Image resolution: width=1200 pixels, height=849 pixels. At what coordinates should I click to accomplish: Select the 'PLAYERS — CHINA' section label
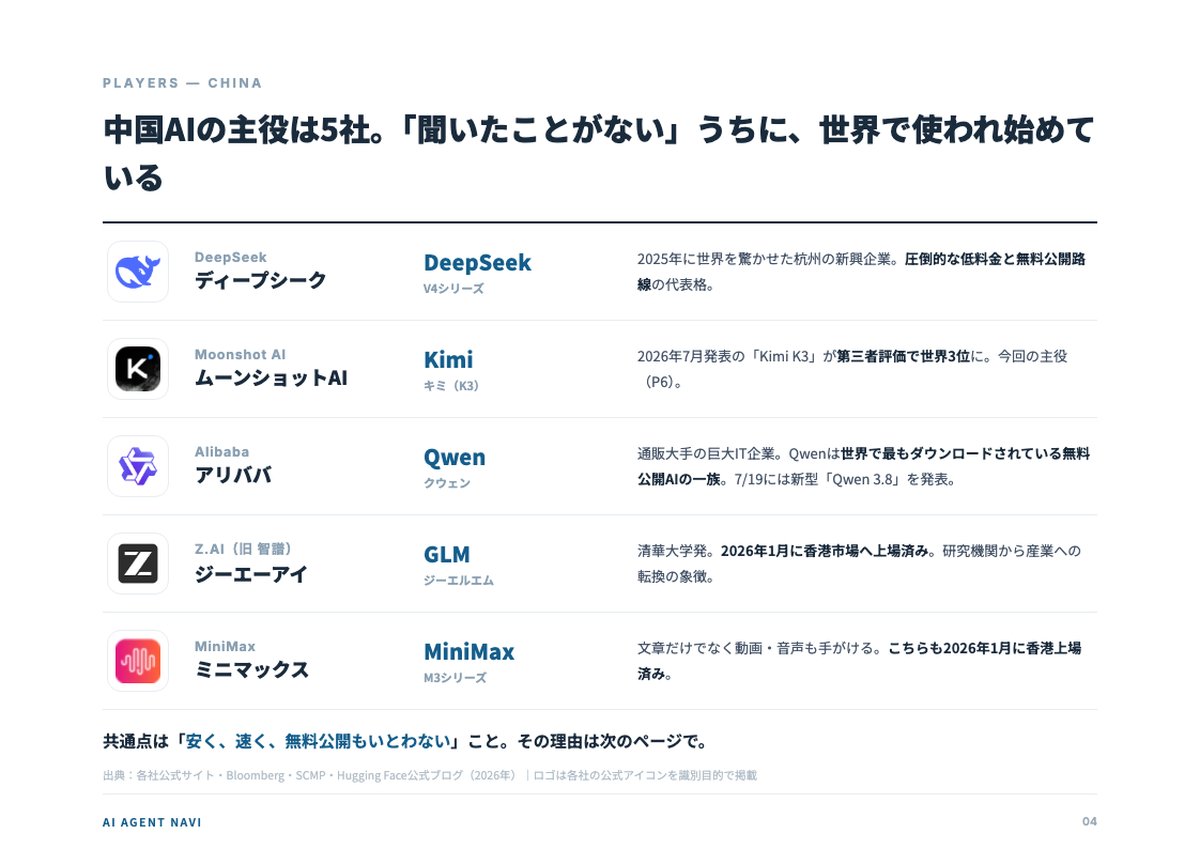tap(182, 83)
